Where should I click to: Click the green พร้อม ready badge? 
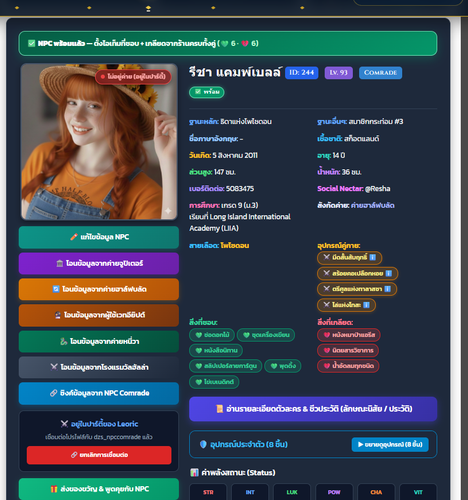pyautogui.click(x=207, y=92)
